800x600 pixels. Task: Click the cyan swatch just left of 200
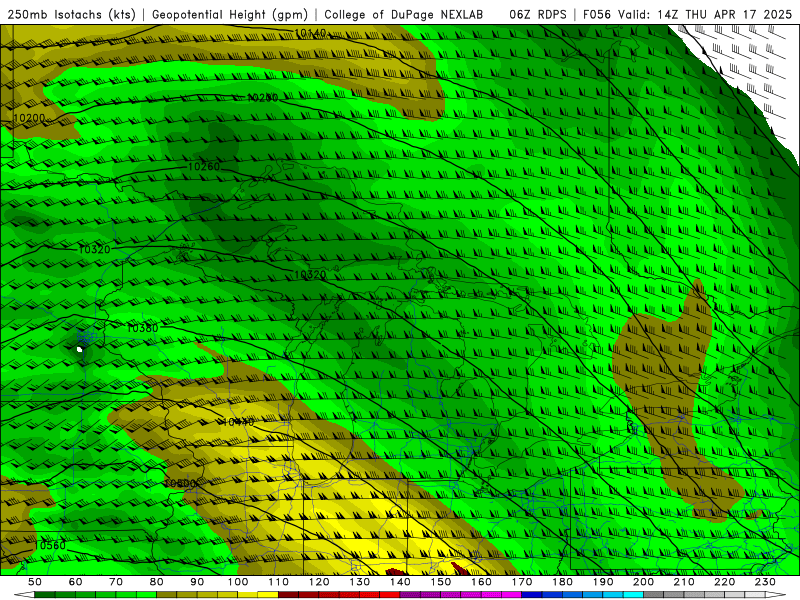tap(633, 595)
